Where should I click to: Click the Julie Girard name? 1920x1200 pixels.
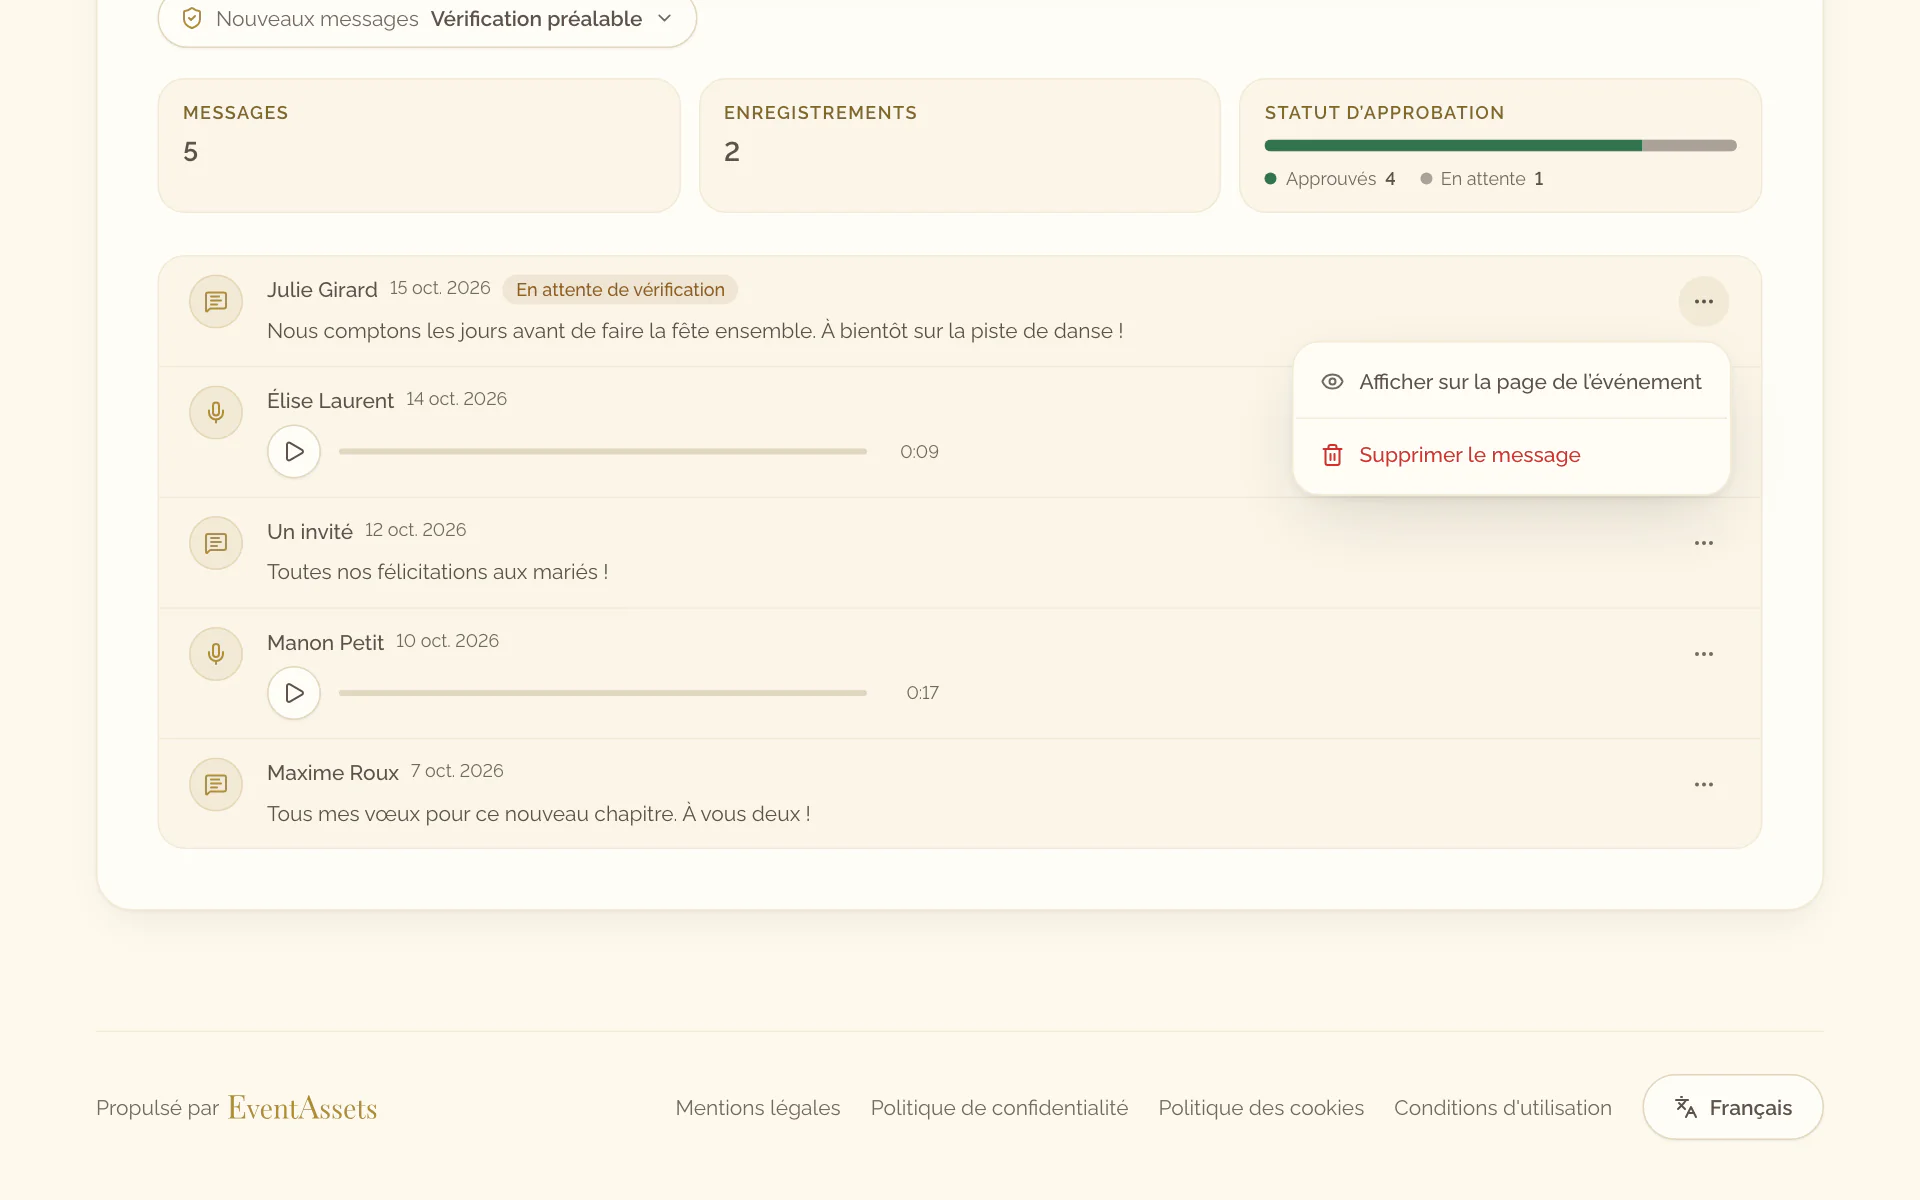point(322,290)
